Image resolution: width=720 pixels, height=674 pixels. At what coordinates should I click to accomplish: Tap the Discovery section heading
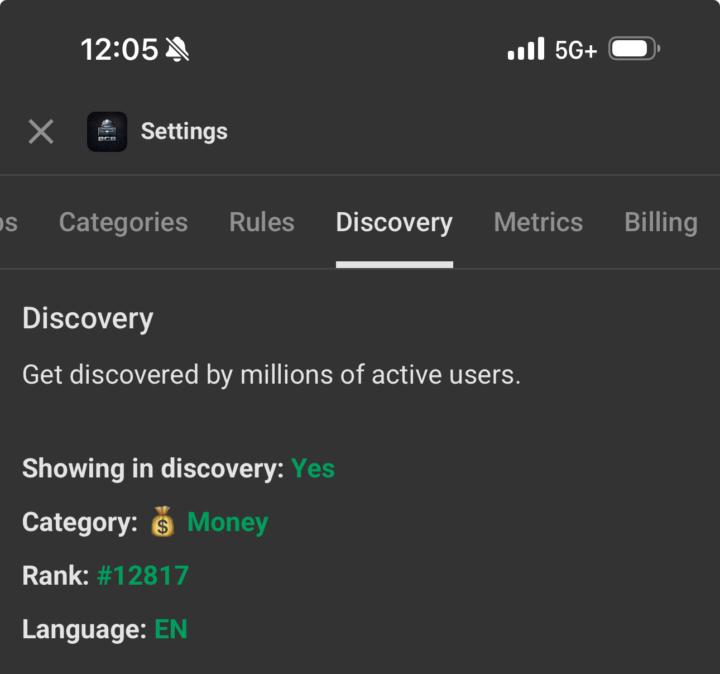coord(88,319)
